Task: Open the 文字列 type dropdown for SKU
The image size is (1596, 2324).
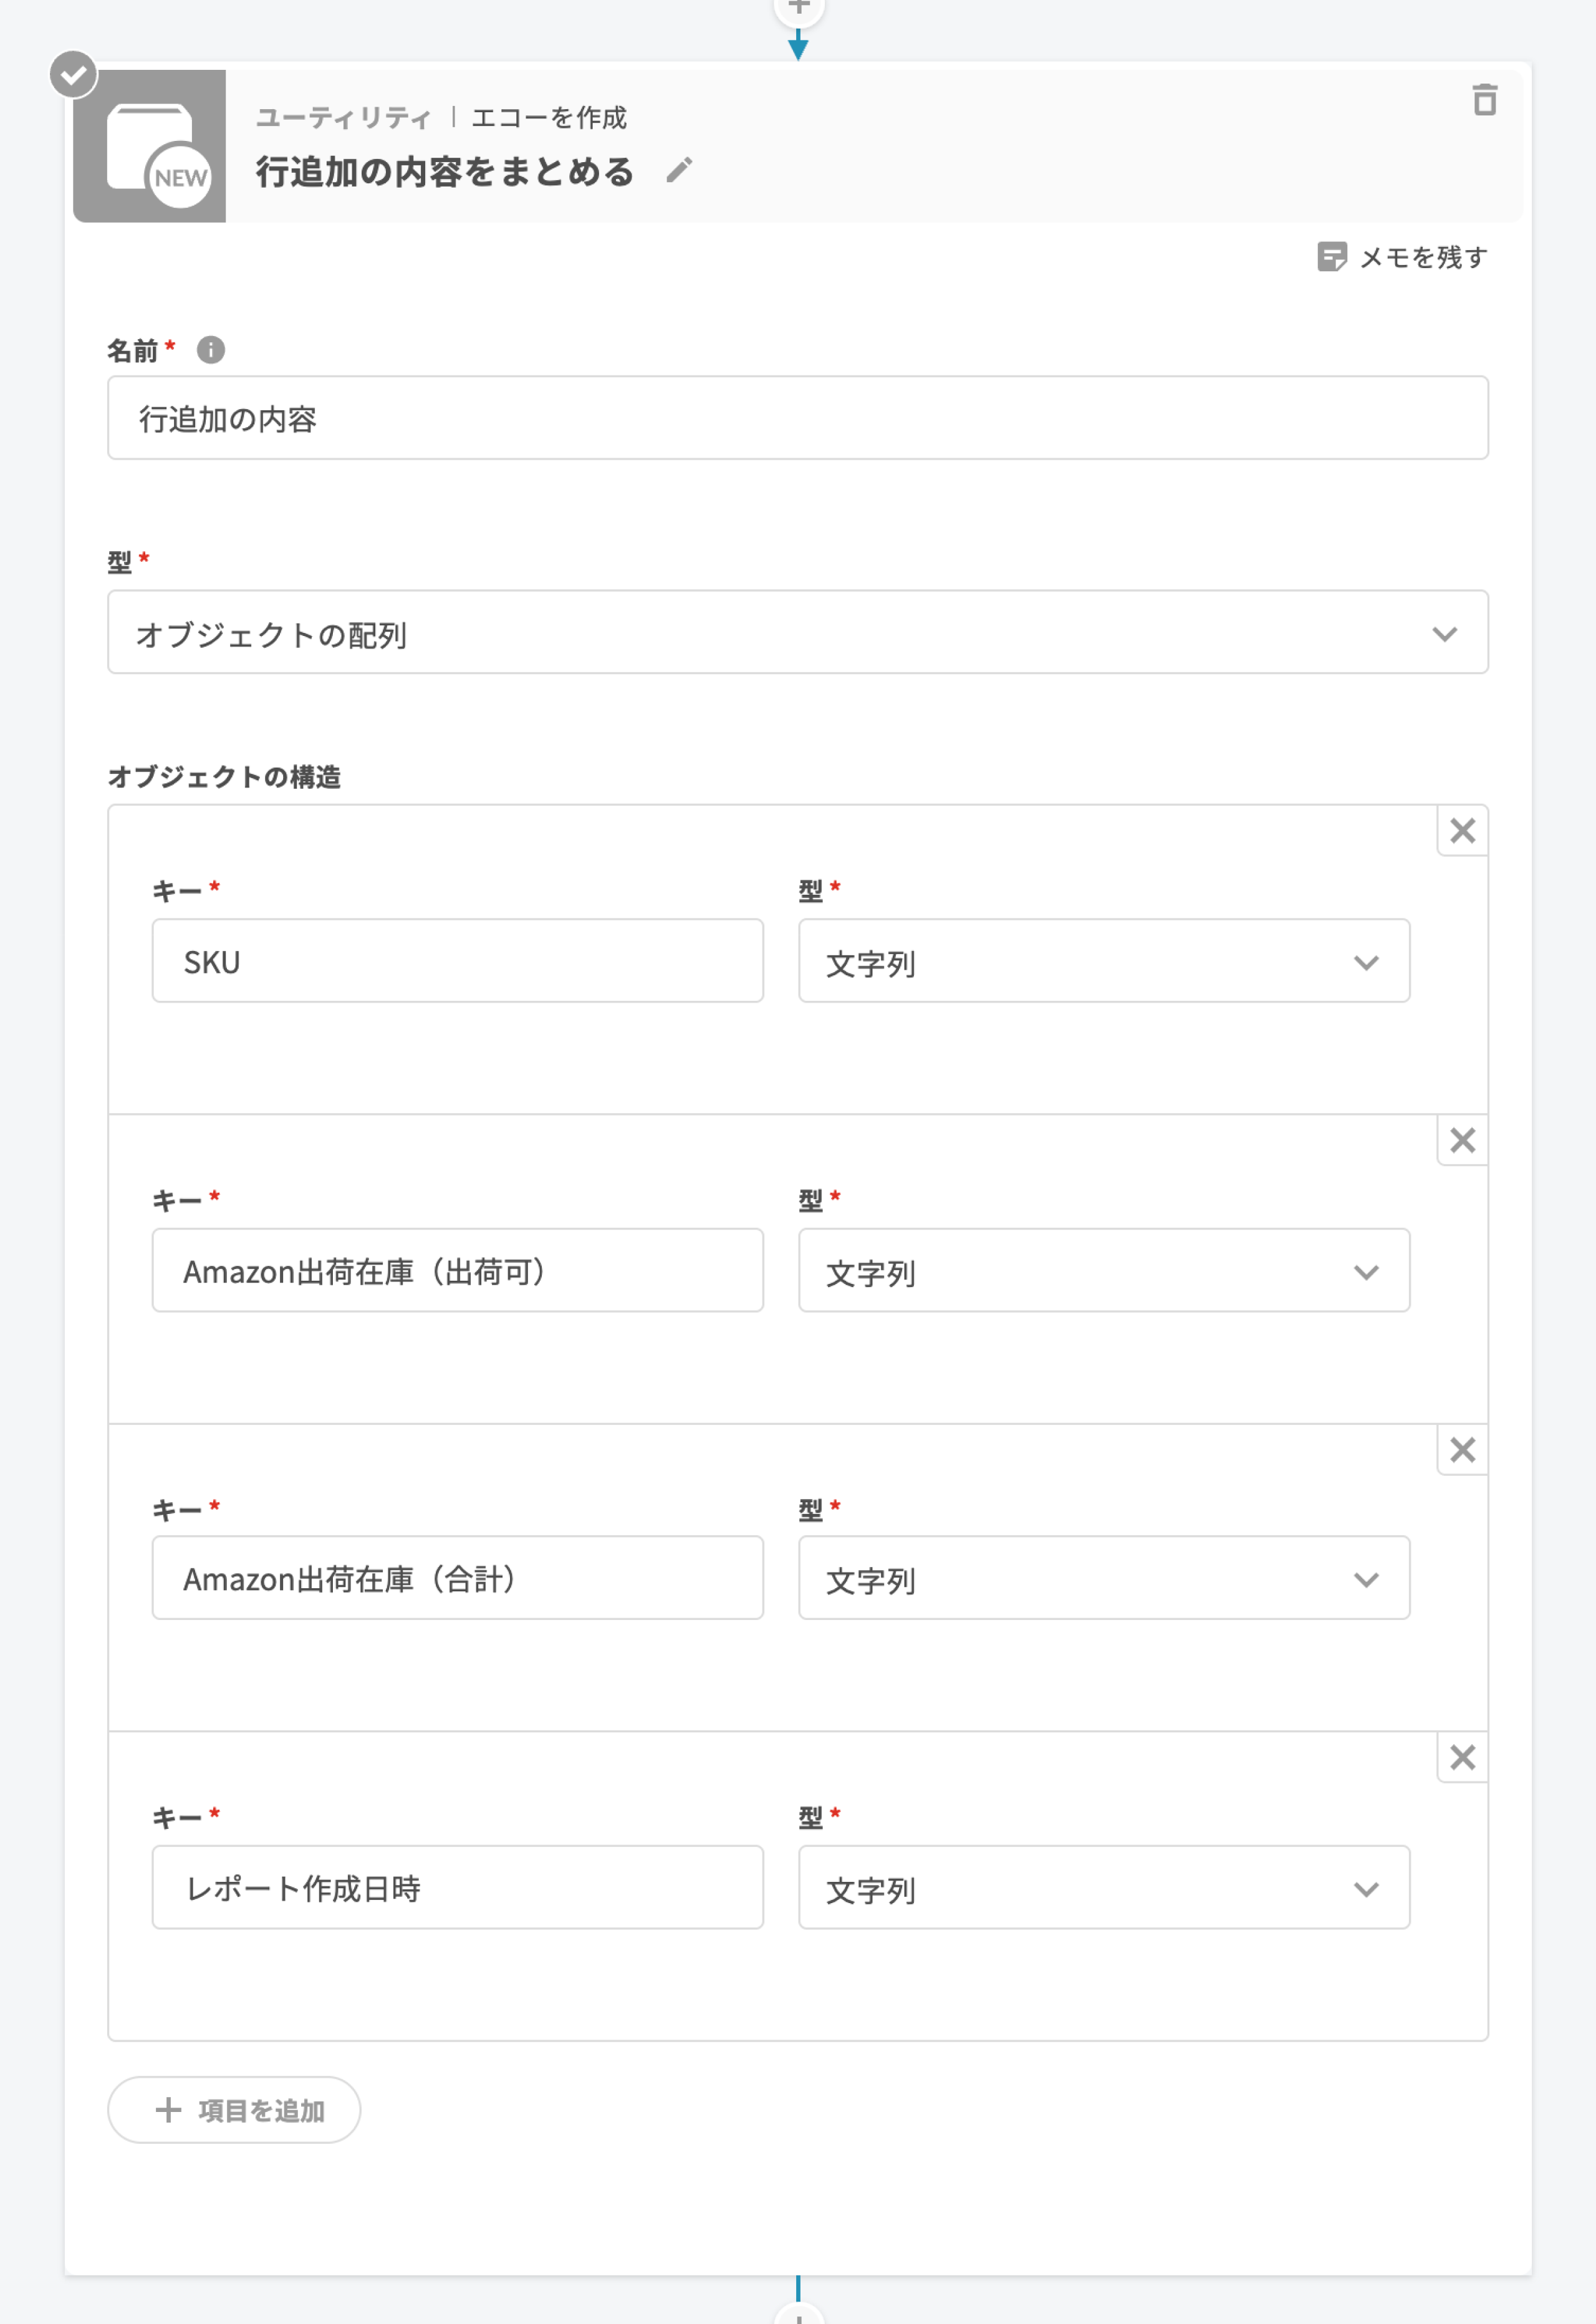Action: click(1103, 961)
